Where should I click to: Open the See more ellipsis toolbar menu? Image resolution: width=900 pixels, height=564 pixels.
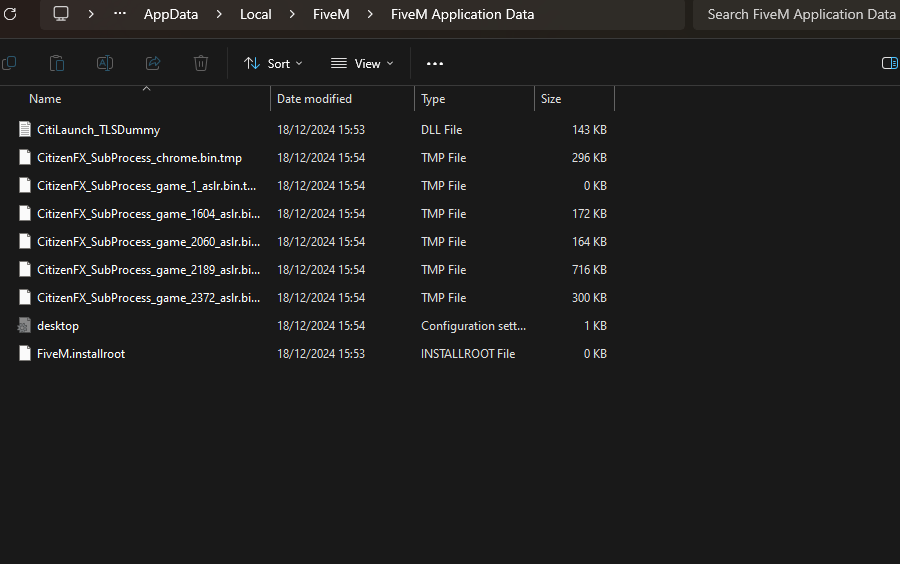point(434,63)
